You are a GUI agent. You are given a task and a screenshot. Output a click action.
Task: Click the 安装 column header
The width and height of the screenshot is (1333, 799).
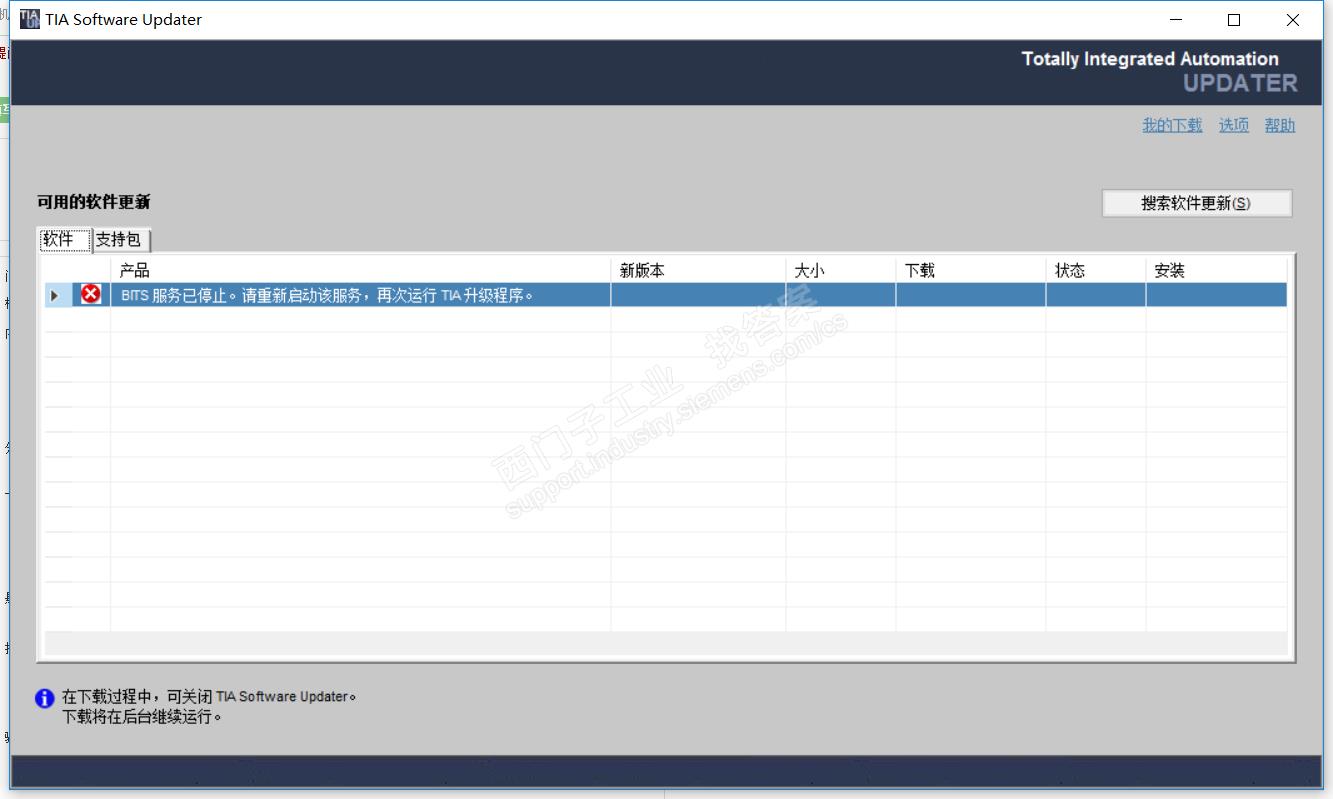pyautogui.click(x=1216, y=270)
